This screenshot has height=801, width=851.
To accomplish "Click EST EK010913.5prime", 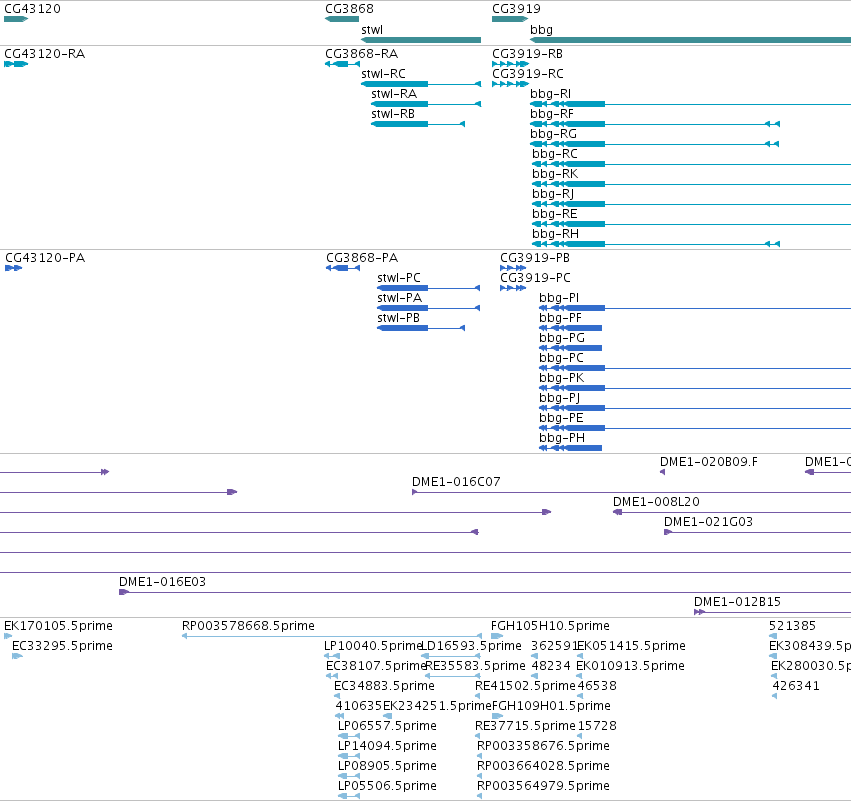I will point(579,676).
